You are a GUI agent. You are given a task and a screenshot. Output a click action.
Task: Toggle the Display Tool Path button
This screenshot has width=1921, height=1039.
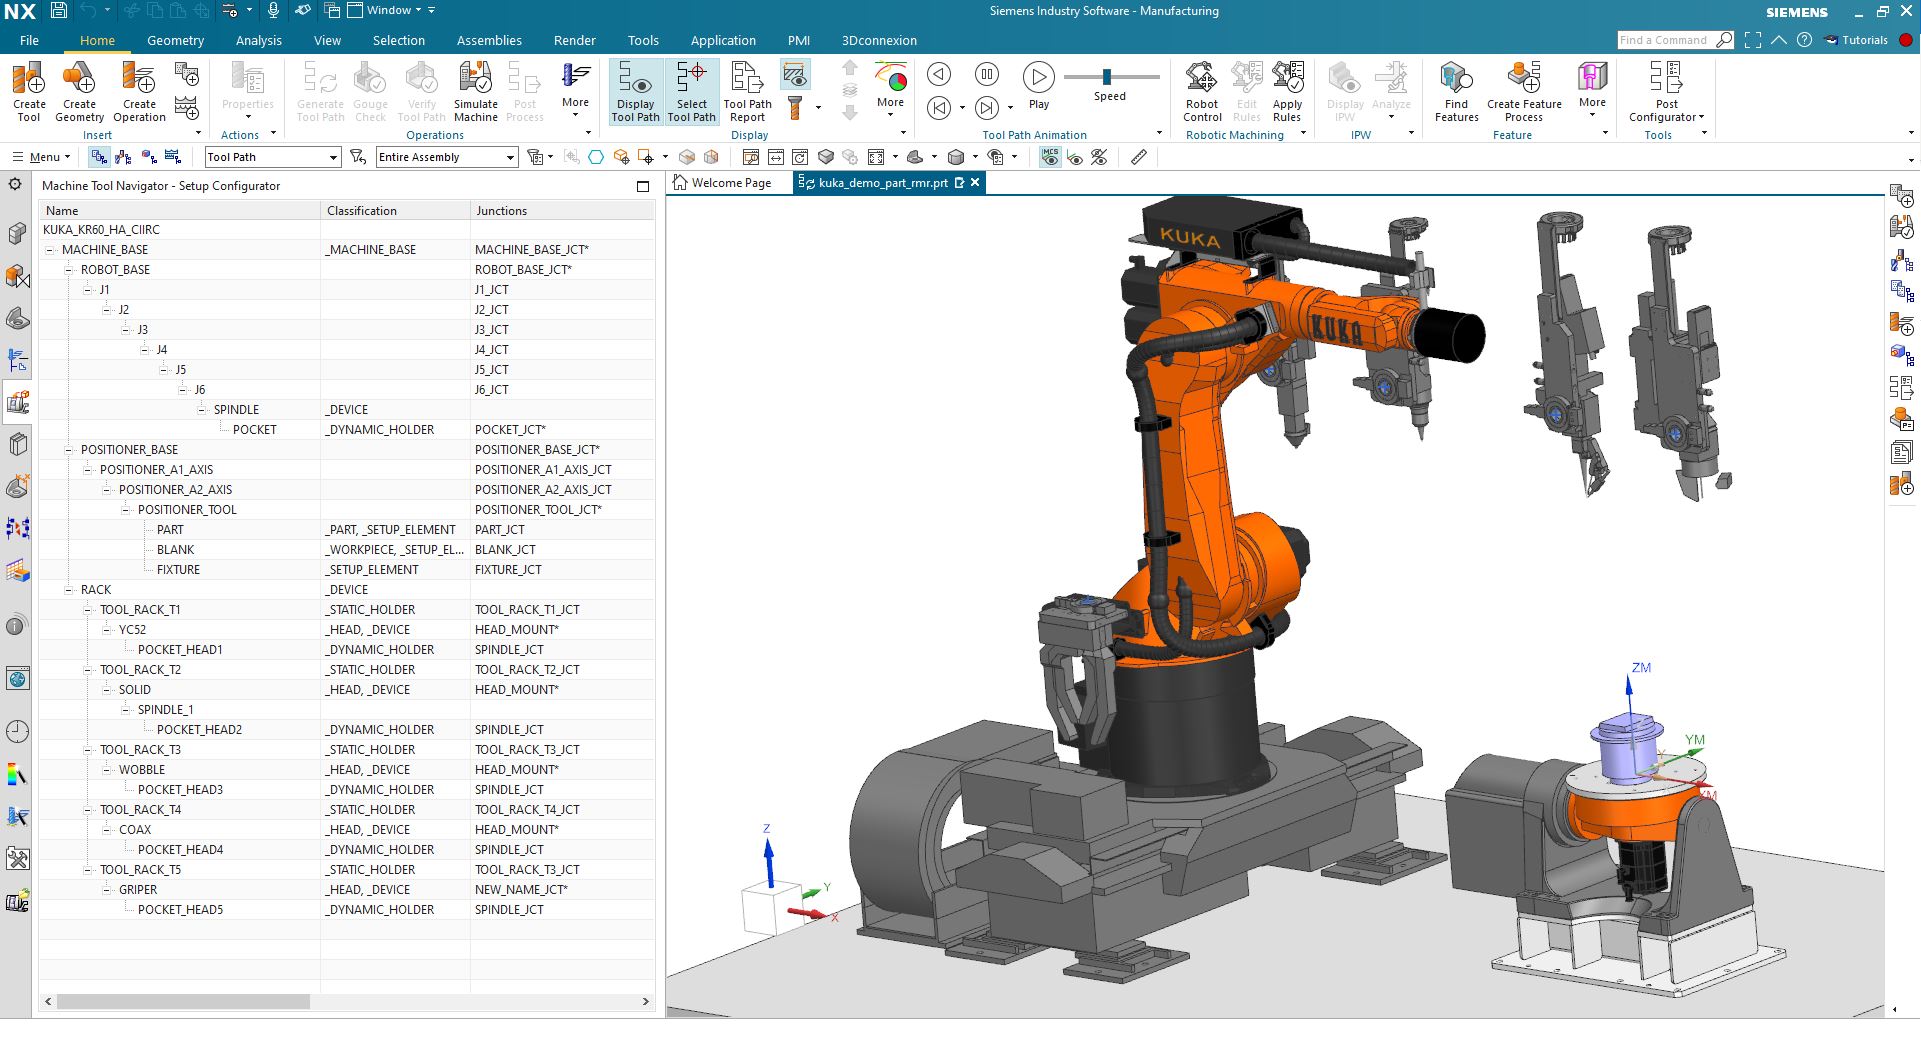coord(635,91)
